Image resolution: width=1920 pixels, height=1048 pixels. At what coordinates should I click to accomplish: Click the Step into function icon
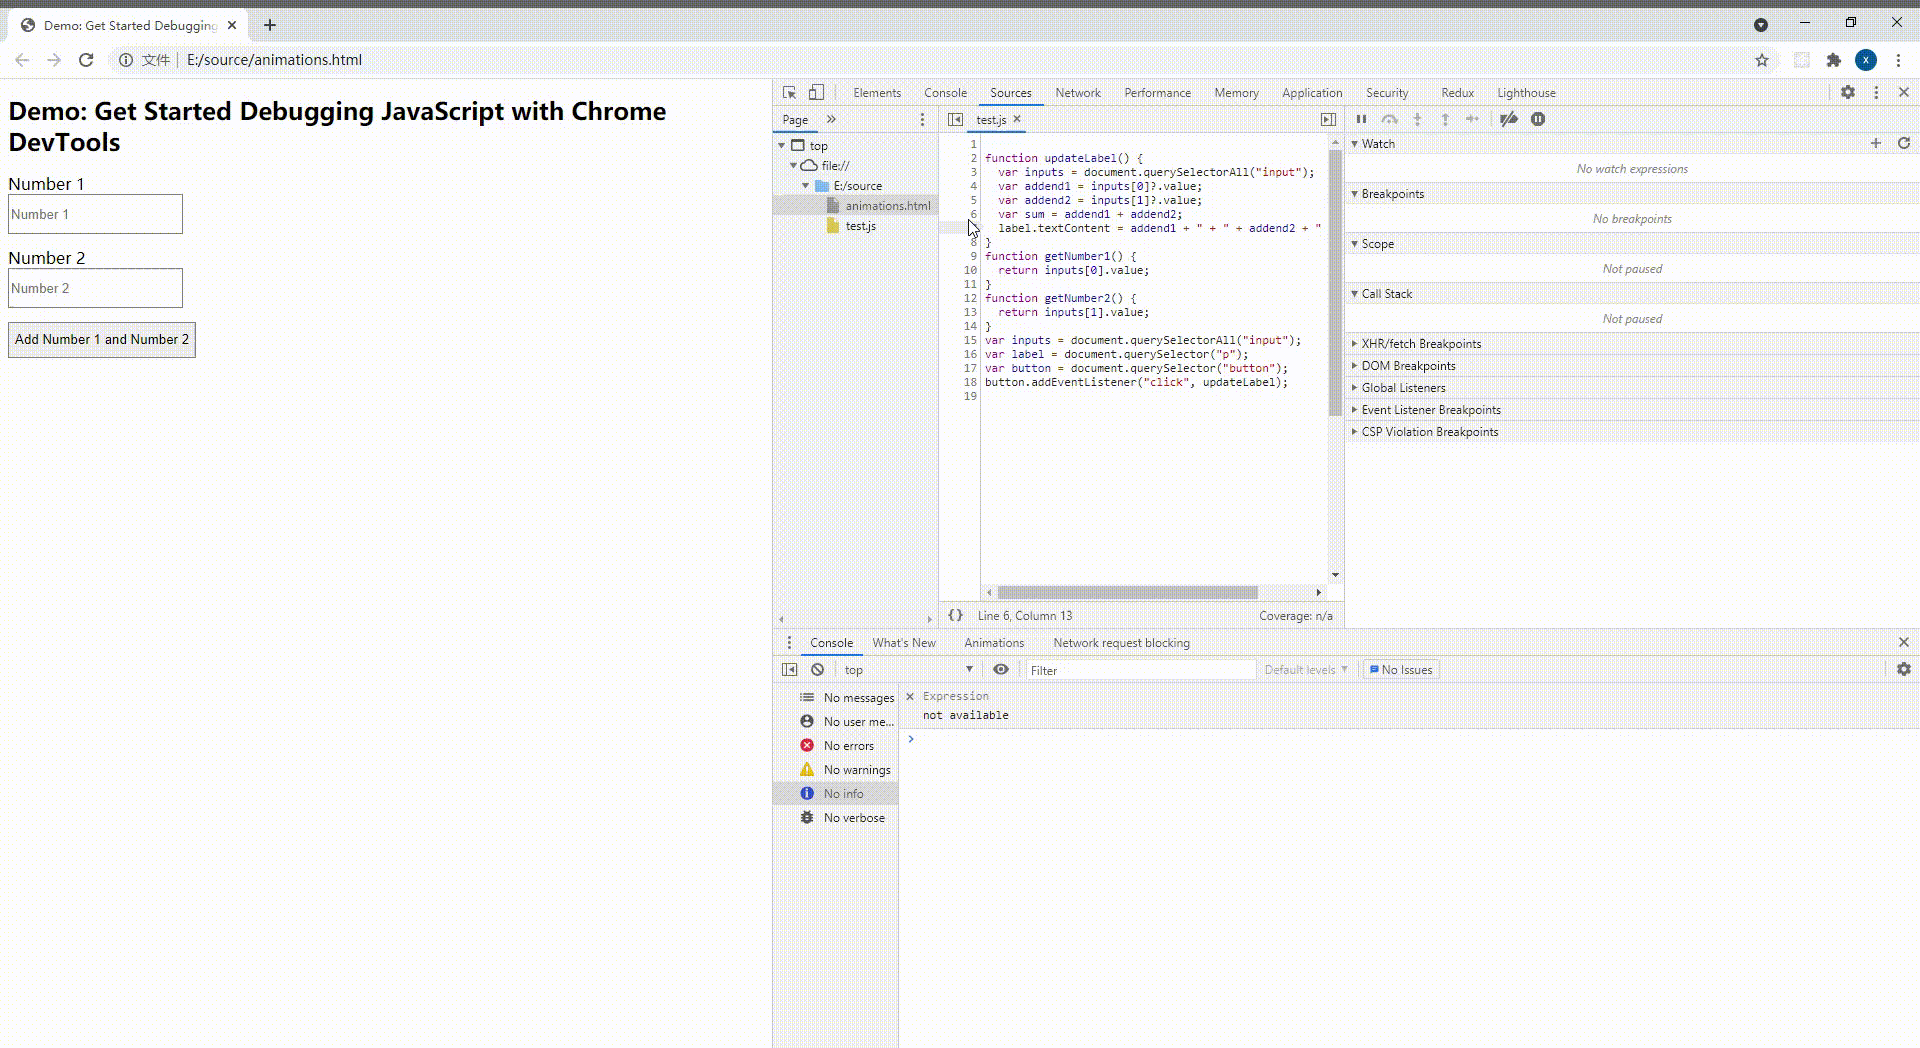[1417, 119]
